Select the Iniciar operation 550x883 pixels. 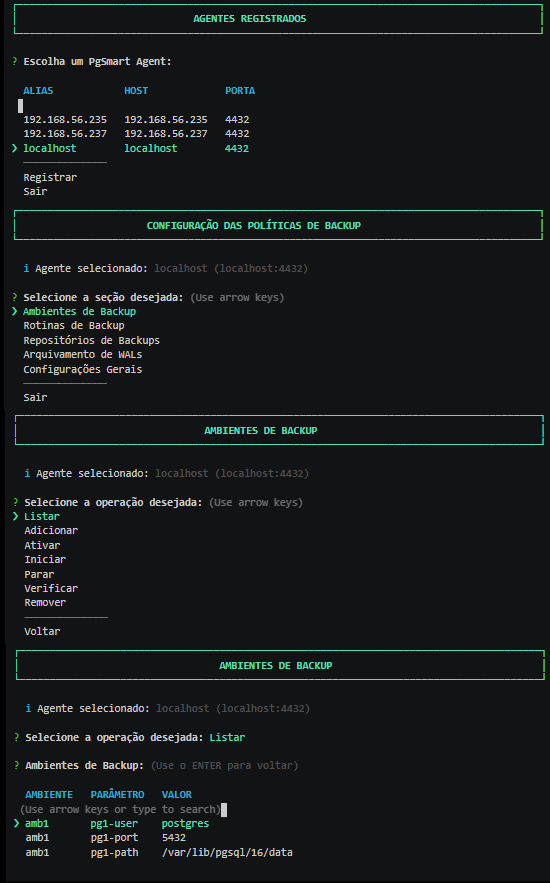(45, 559)
